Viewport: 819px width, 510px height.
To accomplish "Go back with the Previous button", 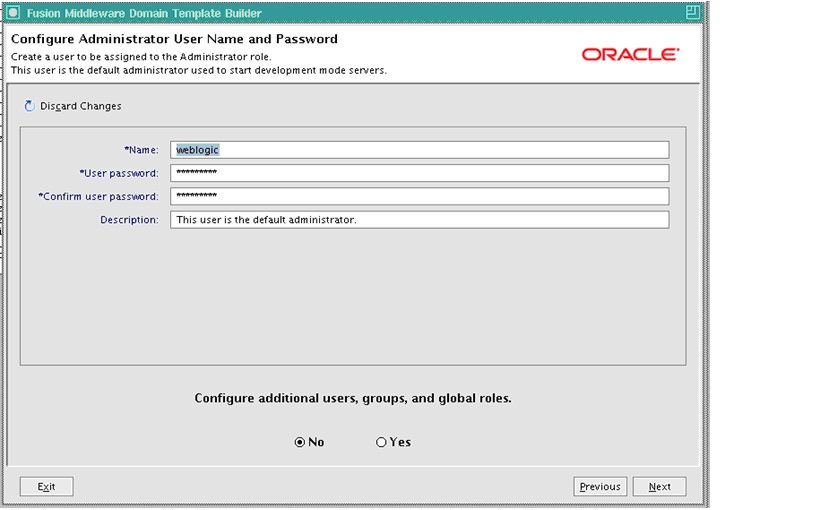I will (600, 486).
